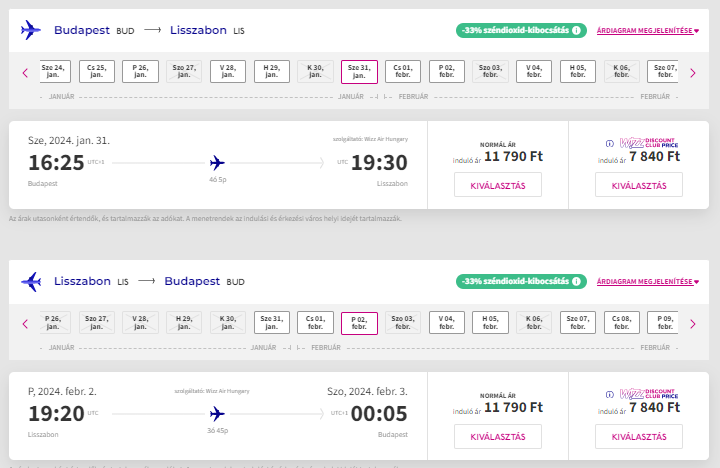Click the plane icon on 19:20 flight timeline

click(218, 414)
